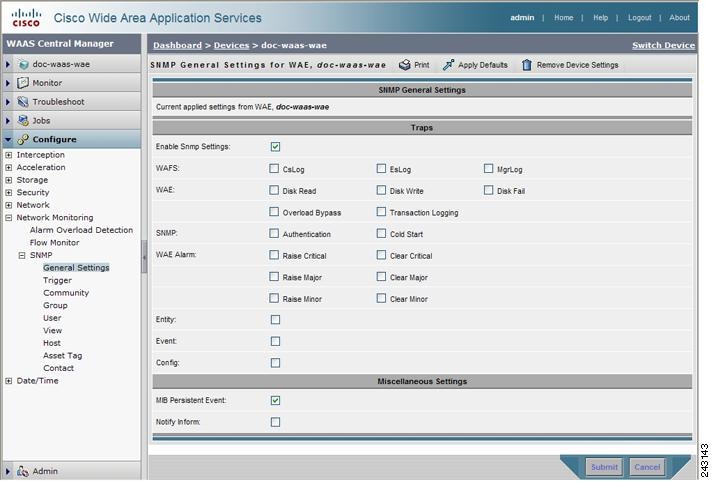Viewport: 712px width, 481px height.
Task: Click the Dashboard breadcrumb link
Action: click(177, 45)
